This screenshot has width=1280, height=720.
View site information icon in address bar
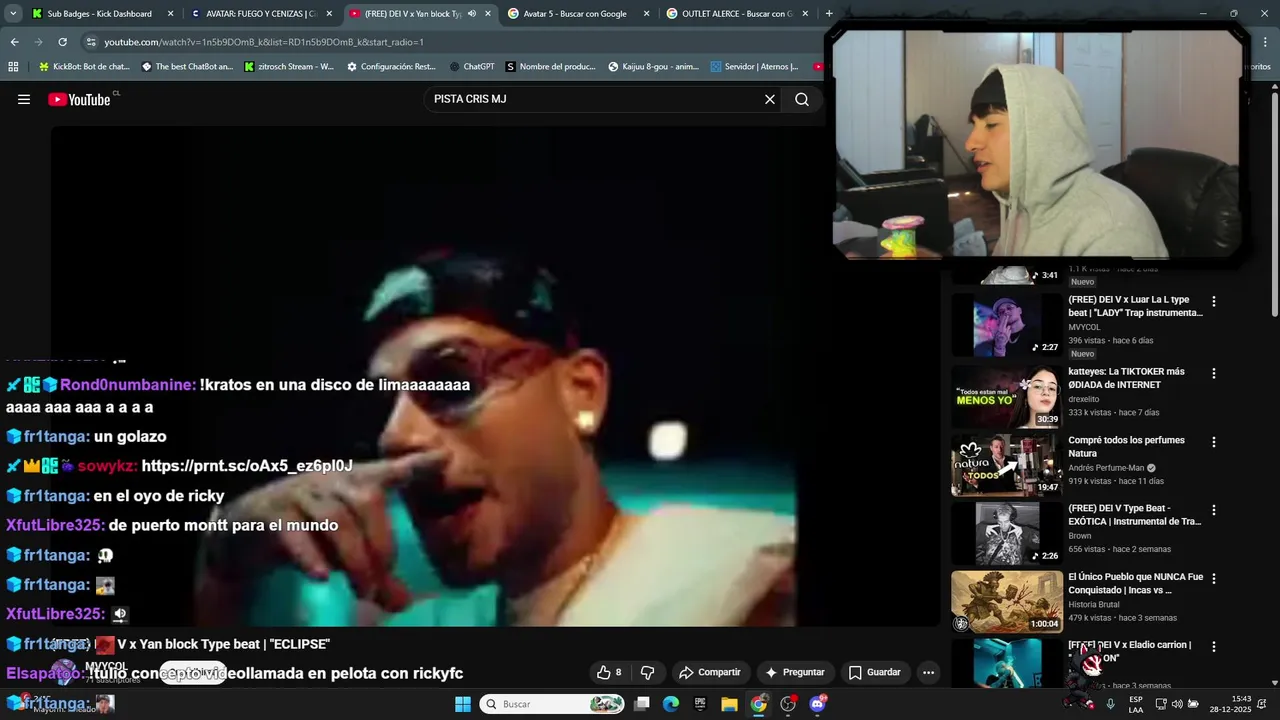tap(91, 42)
